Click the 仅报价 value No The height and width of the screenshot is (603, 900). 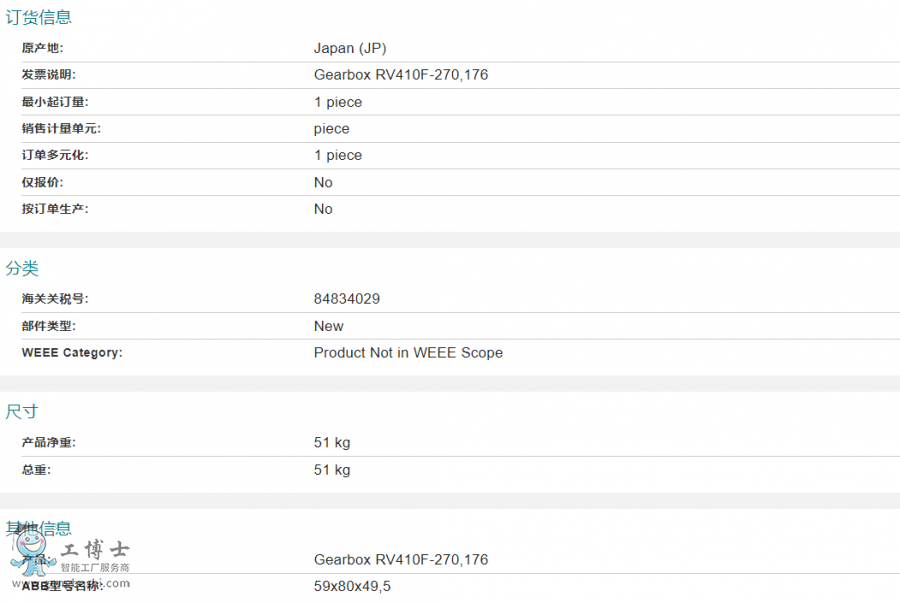pos(323,182)
